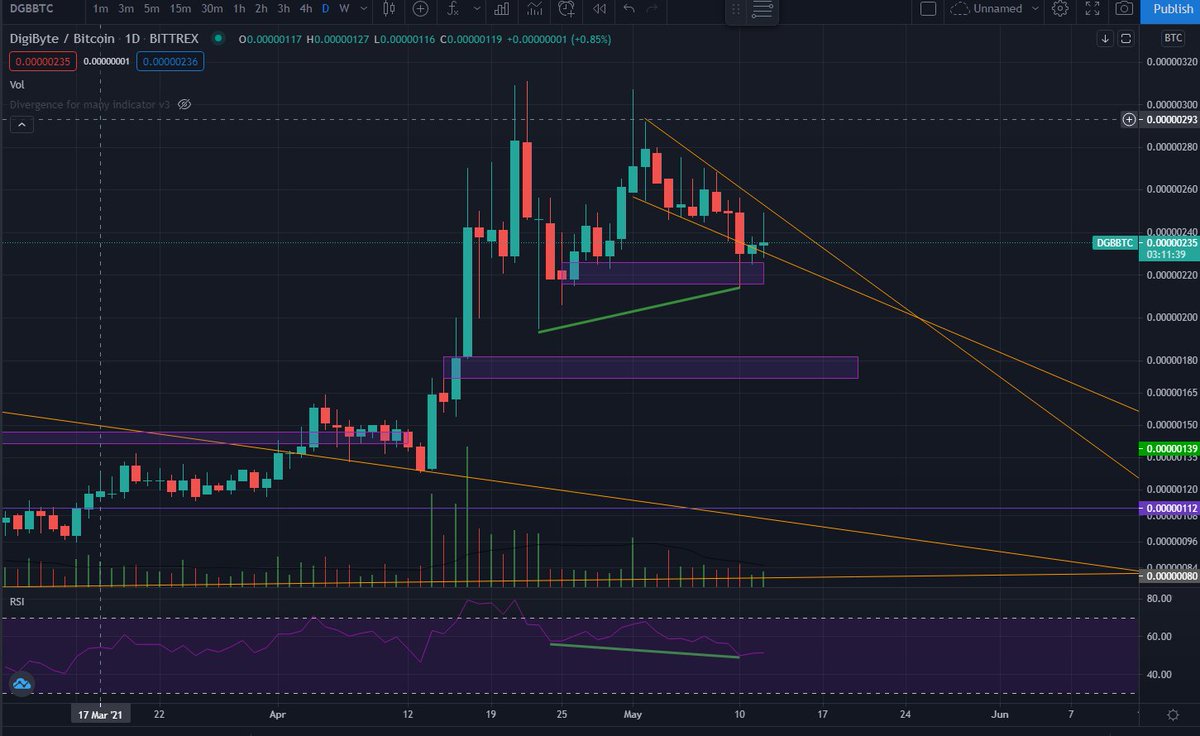Click the 17 Mar '21 date label

[100, 715]
